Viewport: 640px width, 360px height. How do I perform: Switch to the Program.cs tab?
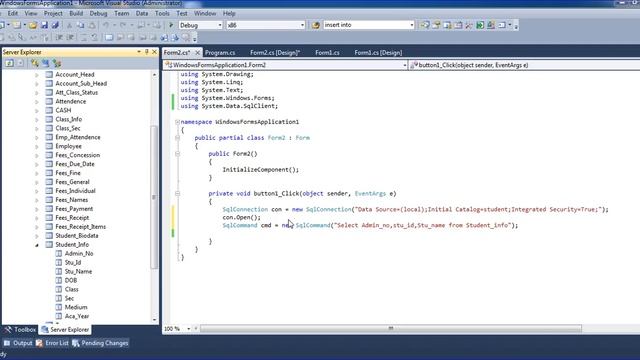220,53
